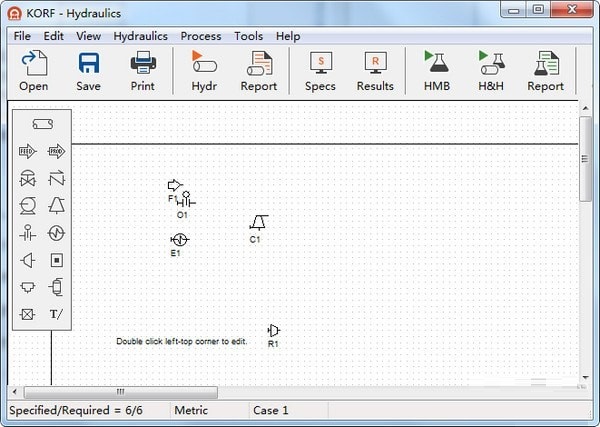Run hydraulics with the Hydr button
The height and width of the screenshot is (427, 600).
[204, 71]
